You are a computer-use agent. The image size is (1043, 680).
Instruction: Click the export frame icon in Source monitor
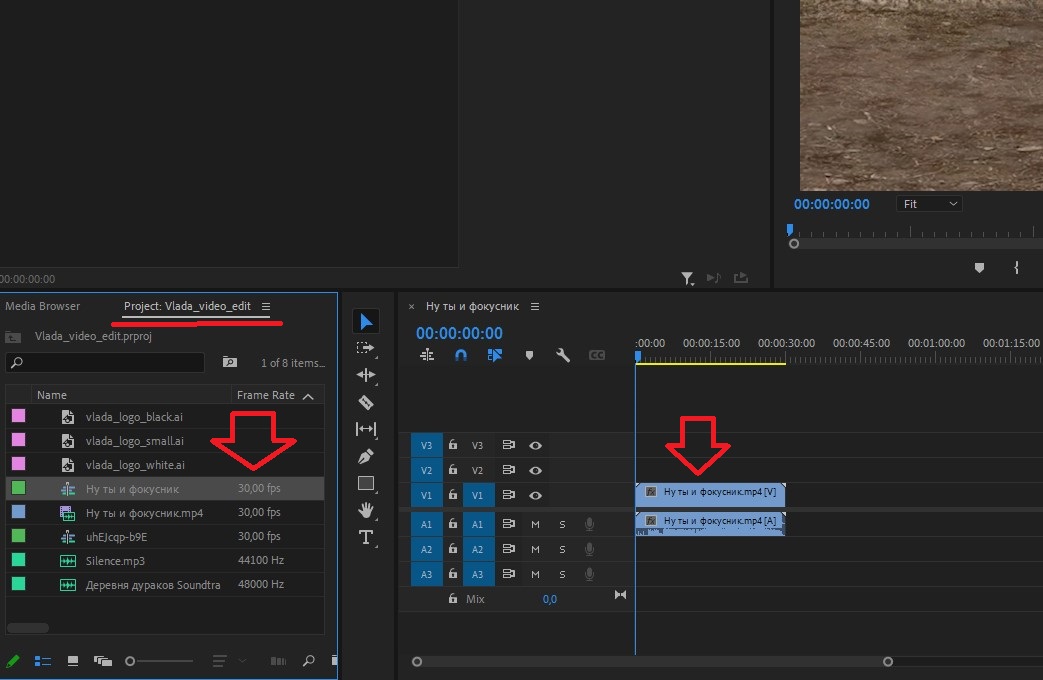tap(741, 277)
